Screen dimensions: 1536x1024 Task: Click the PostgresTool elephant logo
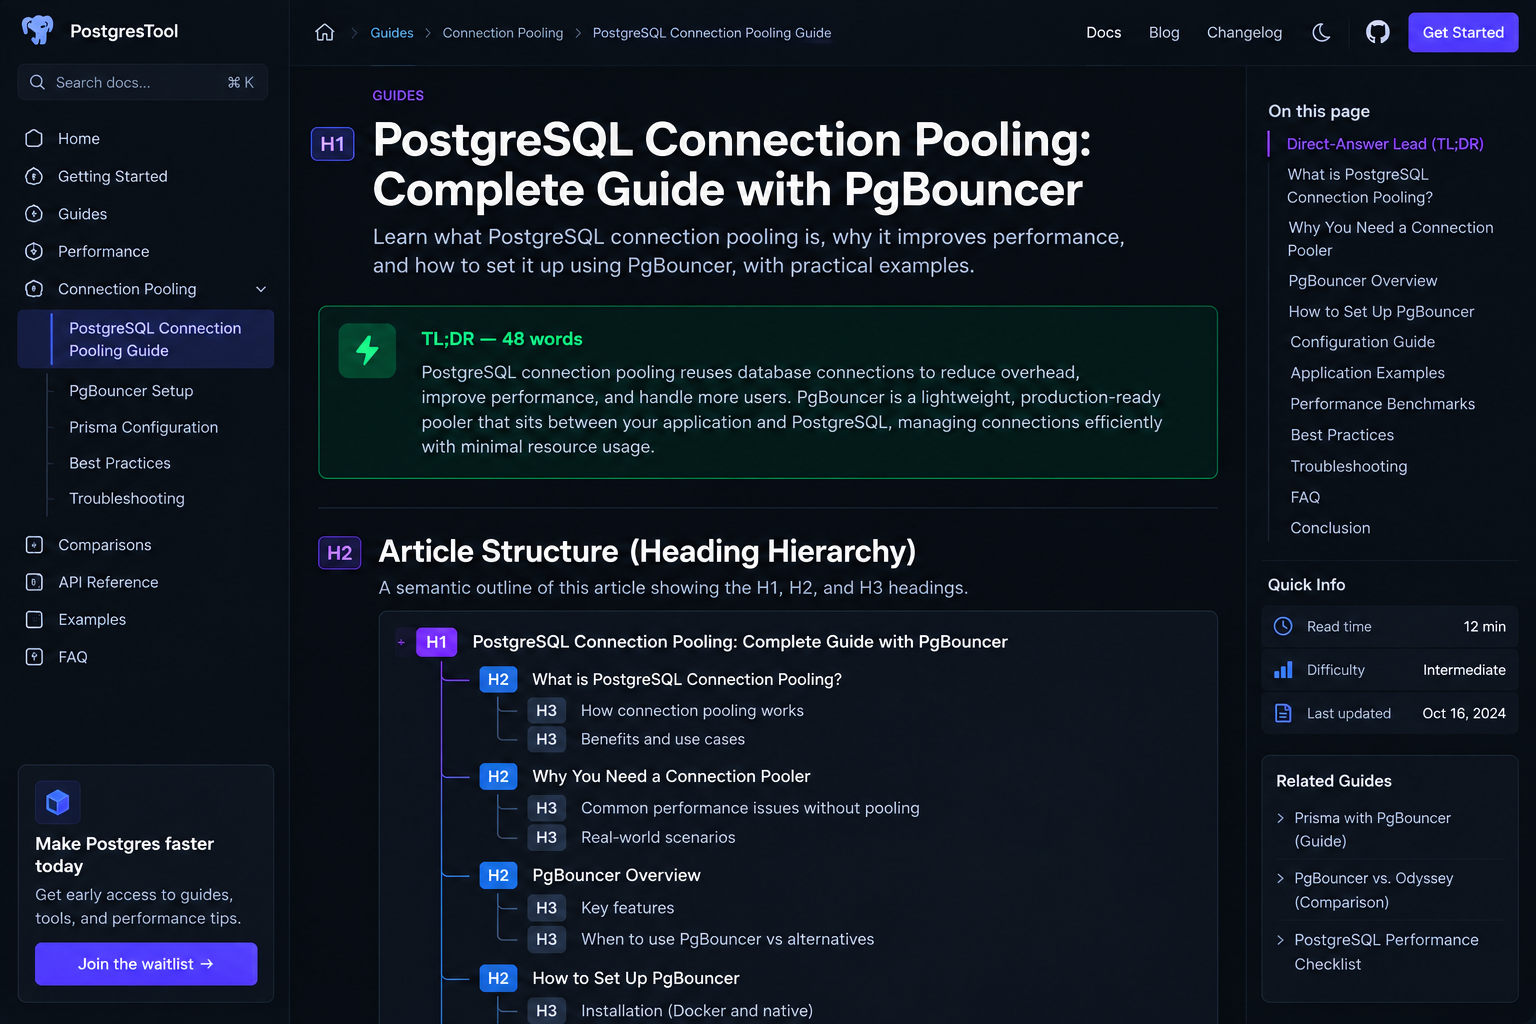coord(38,30)
